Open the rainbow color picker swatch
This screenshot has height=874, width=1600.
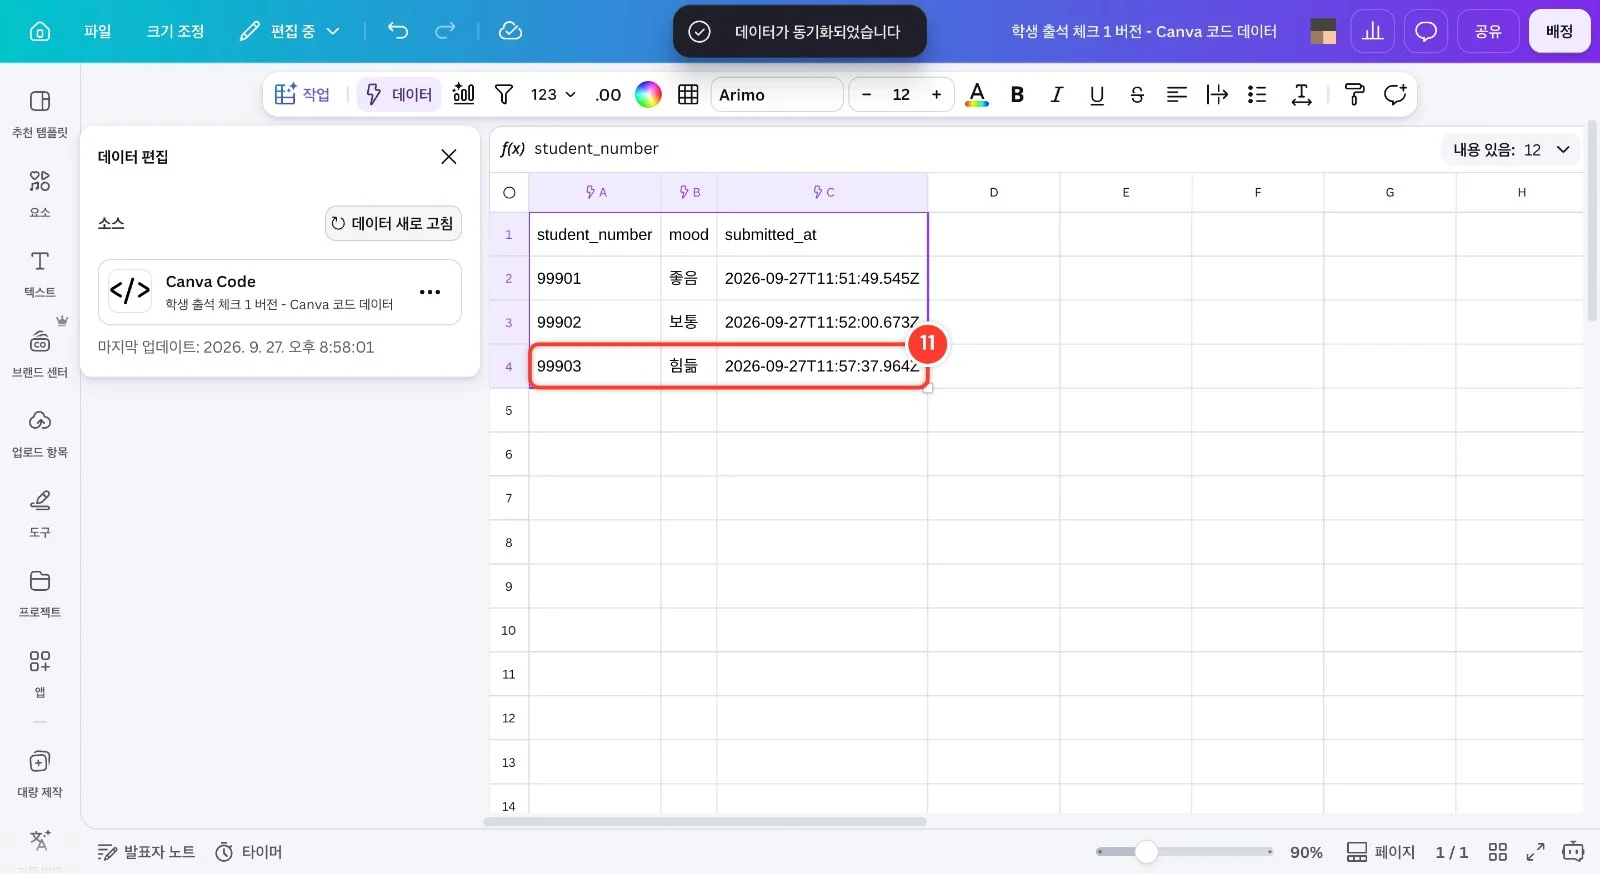point(648,94)
